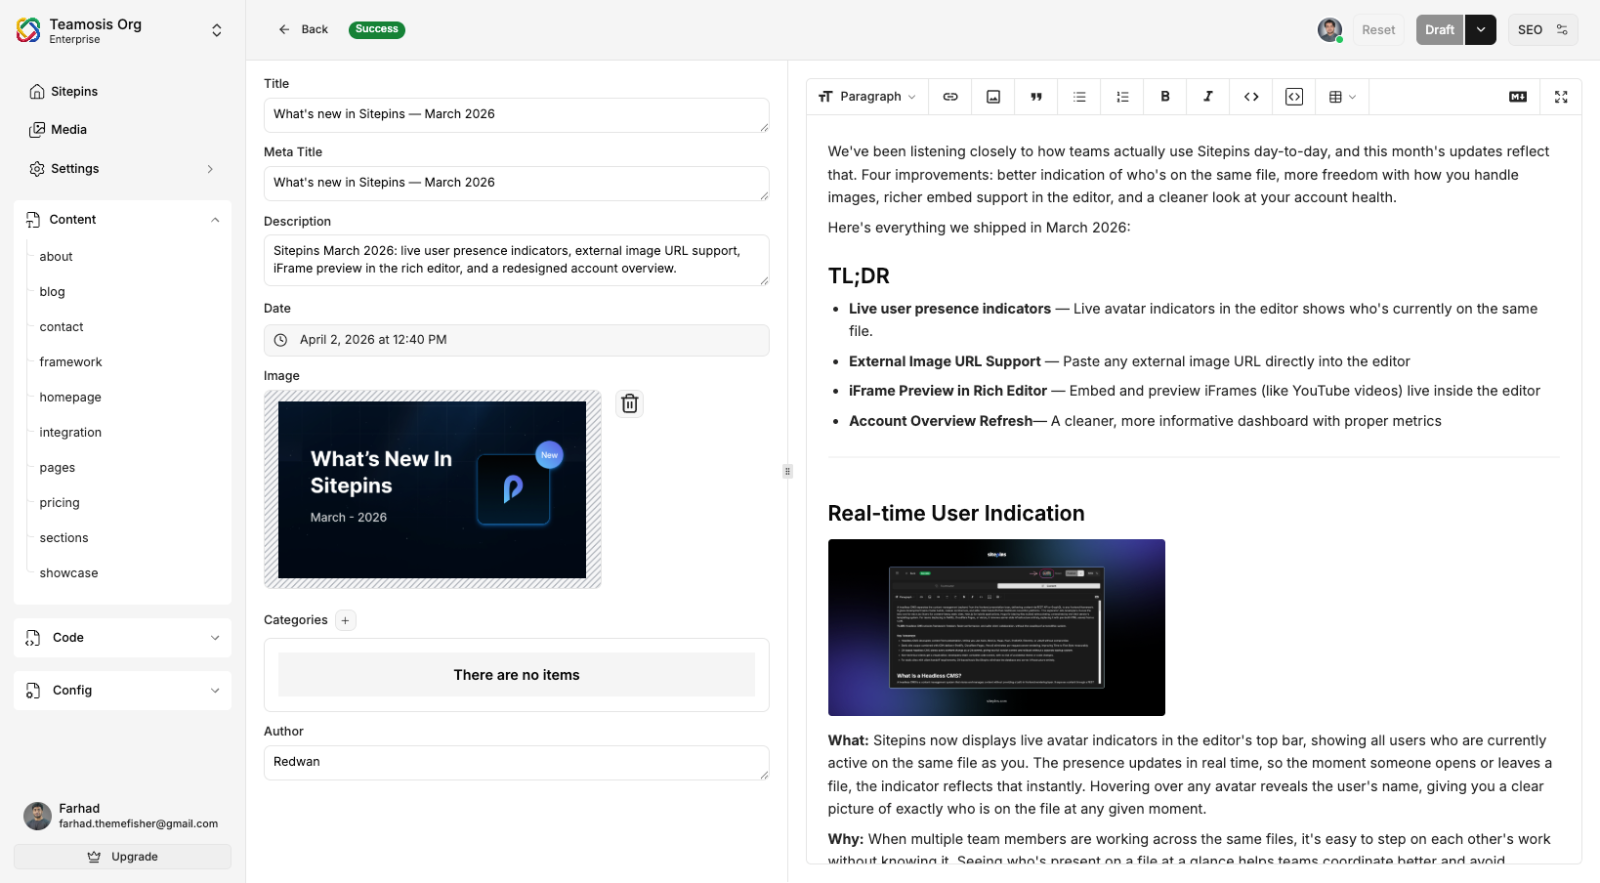Open the table insert dropdown
Screen dimensions: 1600x883
(1342, 97)
